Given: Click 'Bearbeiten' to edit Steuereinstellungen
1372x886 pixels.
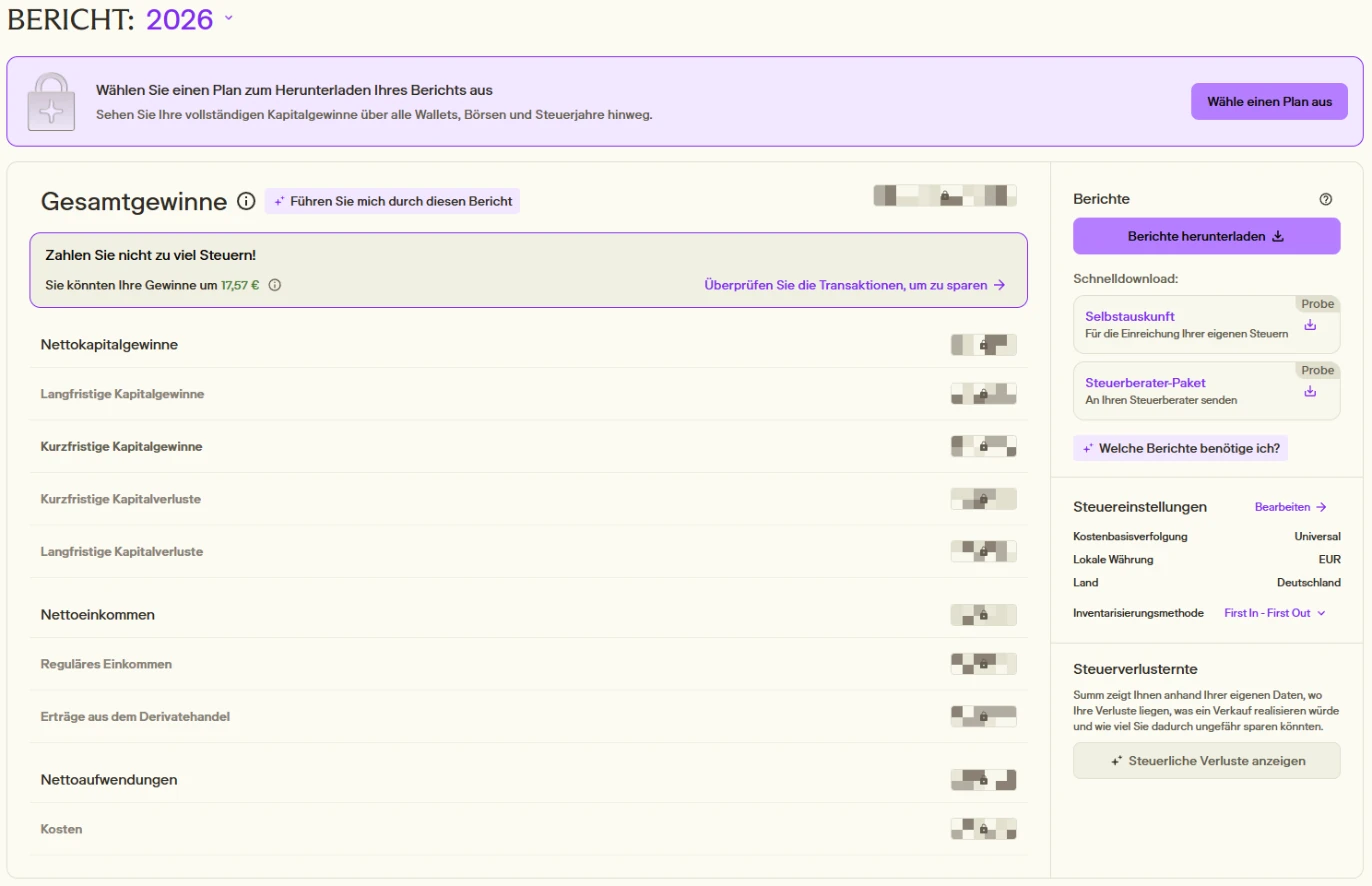Looking at the screenshot, I should click(1291, 507).
